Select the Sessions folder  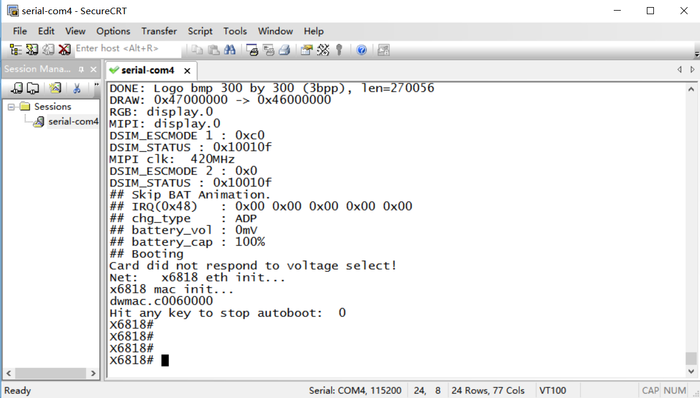point(52,107)
